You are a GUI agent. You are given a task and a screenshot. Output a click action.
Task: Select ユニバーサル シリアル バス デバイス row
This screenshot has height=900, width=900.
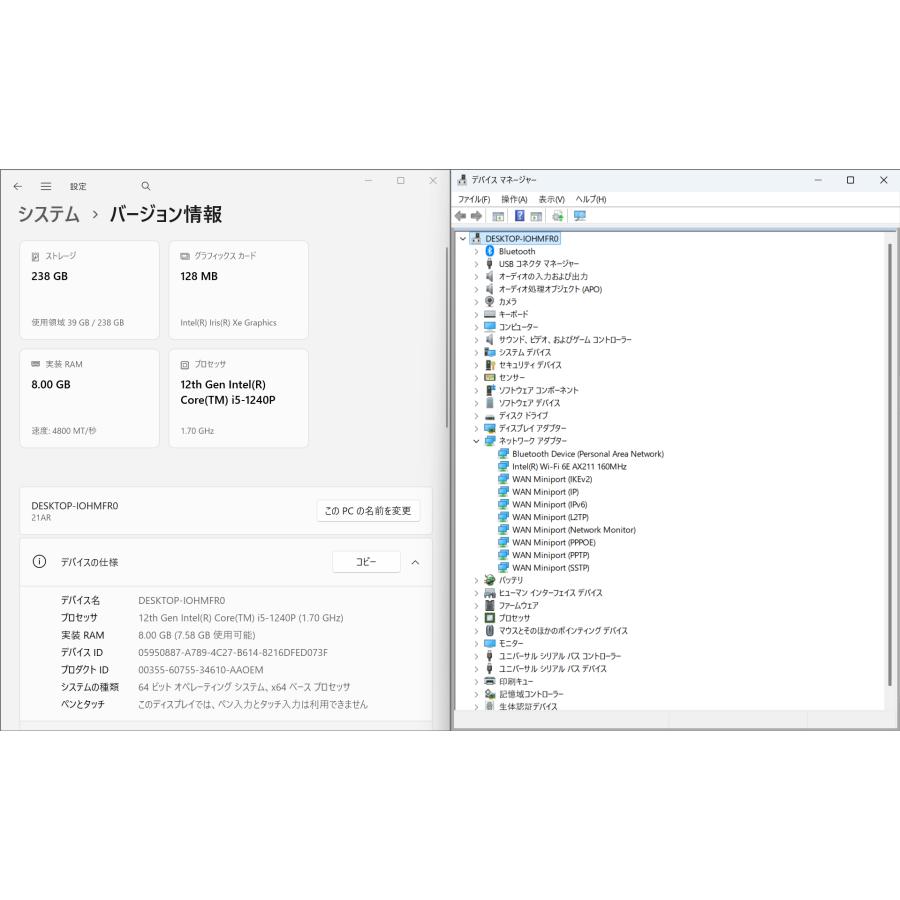click(x=552, y=668)
